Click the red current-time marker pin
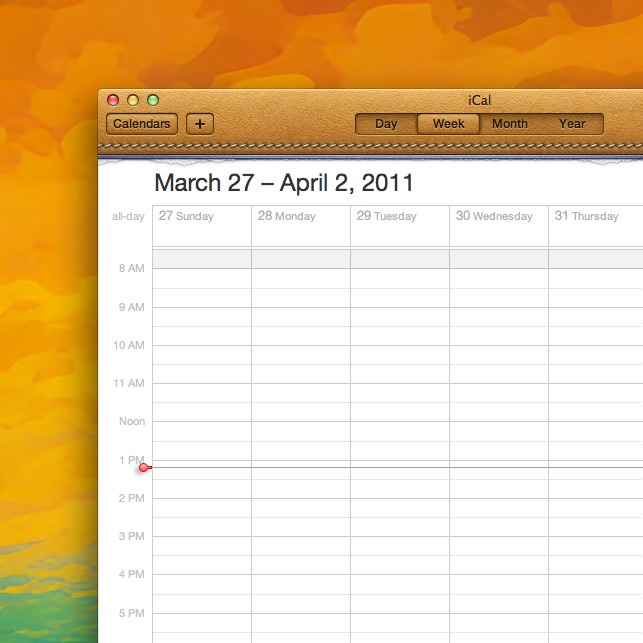643x643 pixels. [x=144, y=467]
